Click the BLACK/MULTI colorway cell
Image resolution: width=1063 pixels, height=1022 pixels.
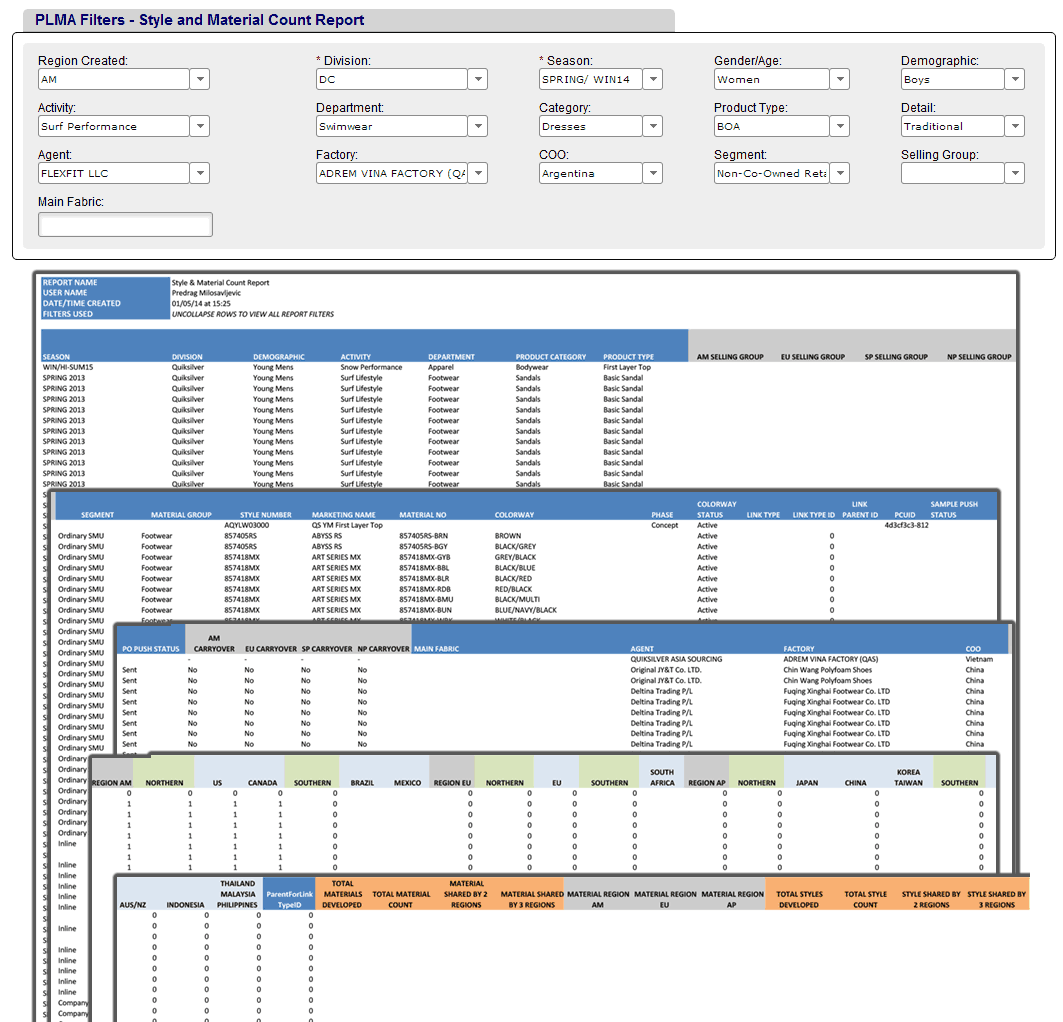click(x=517, y=600)
